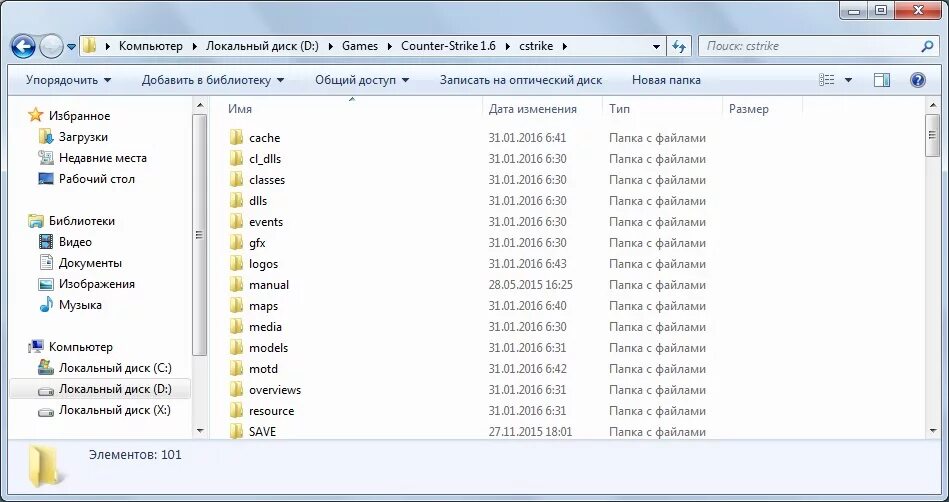Select the 'media' folder icon

click(237, 326)
